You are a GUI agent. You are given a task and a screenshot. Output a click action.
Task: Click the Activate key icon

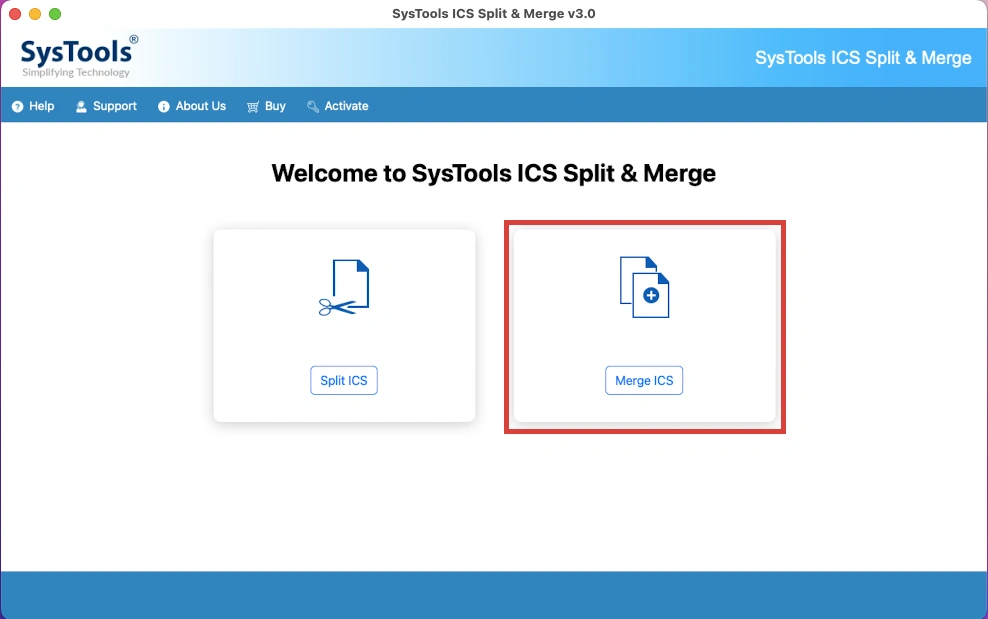click(313, 107)
